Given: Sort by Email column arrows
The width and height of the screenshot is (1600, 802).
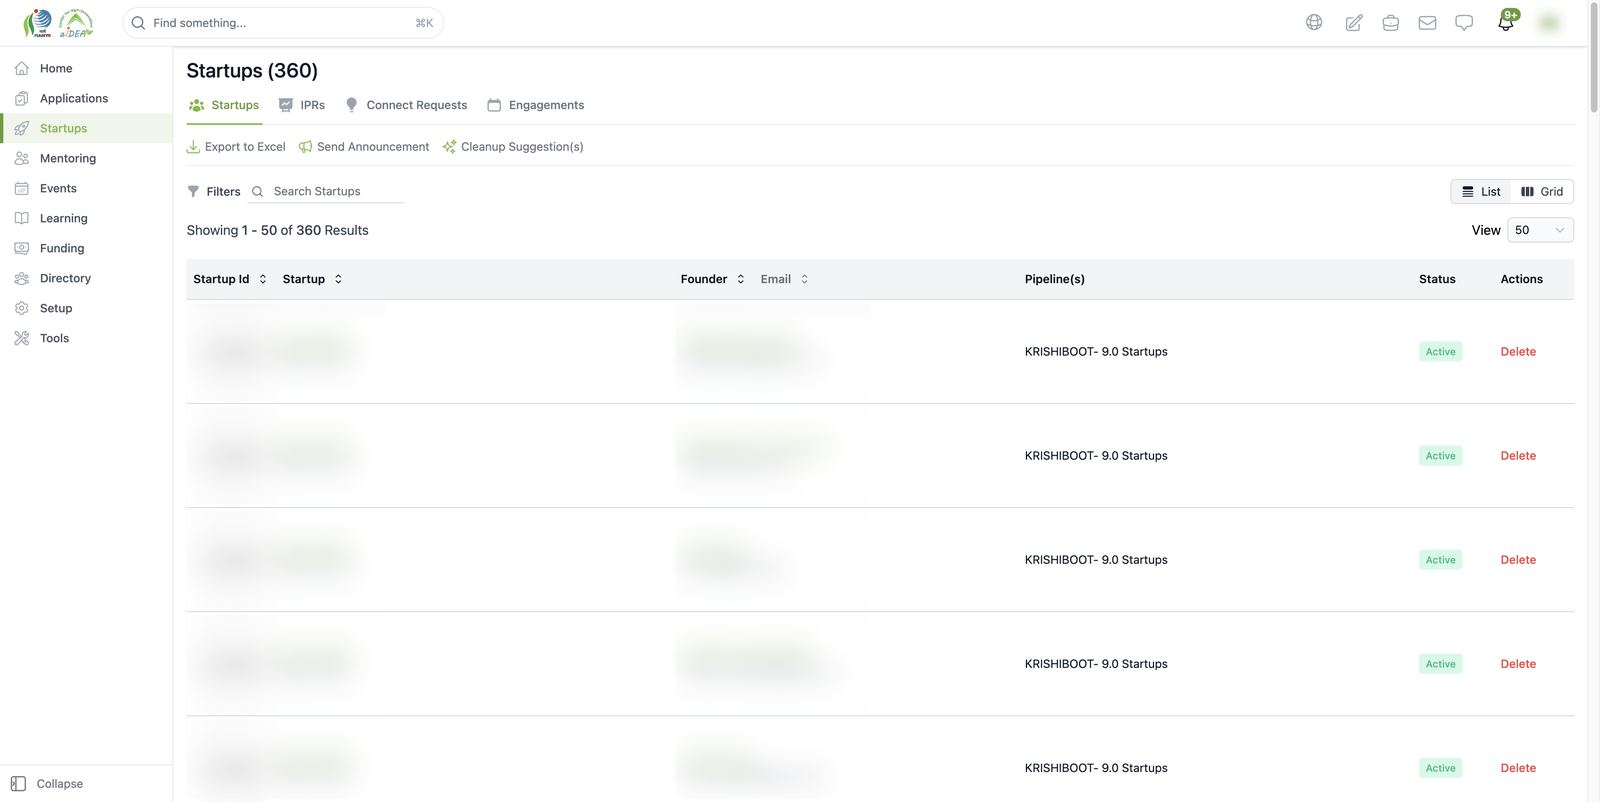Looking at the screenshot, I should 804,279.
